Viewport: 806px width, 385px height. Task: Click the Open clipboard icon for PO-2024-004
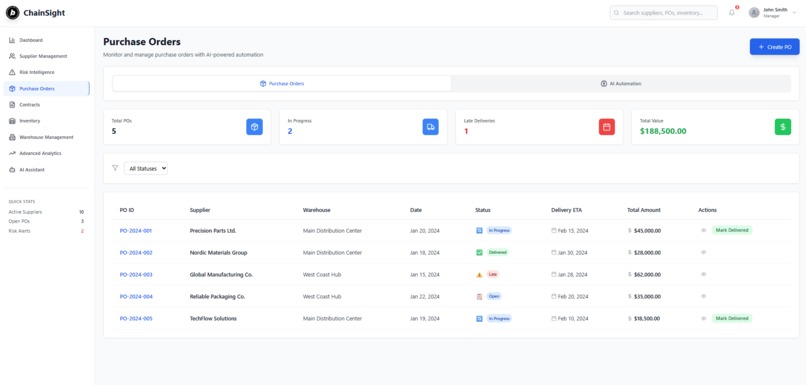(480, 297)
